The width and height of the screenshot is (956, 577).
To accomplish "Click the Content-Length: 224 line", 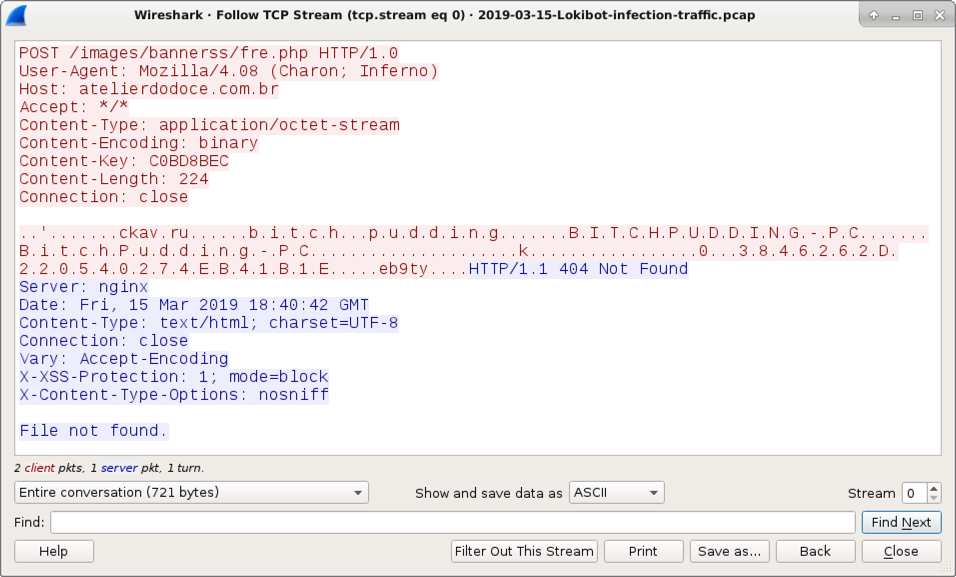I will pos(114,179).
